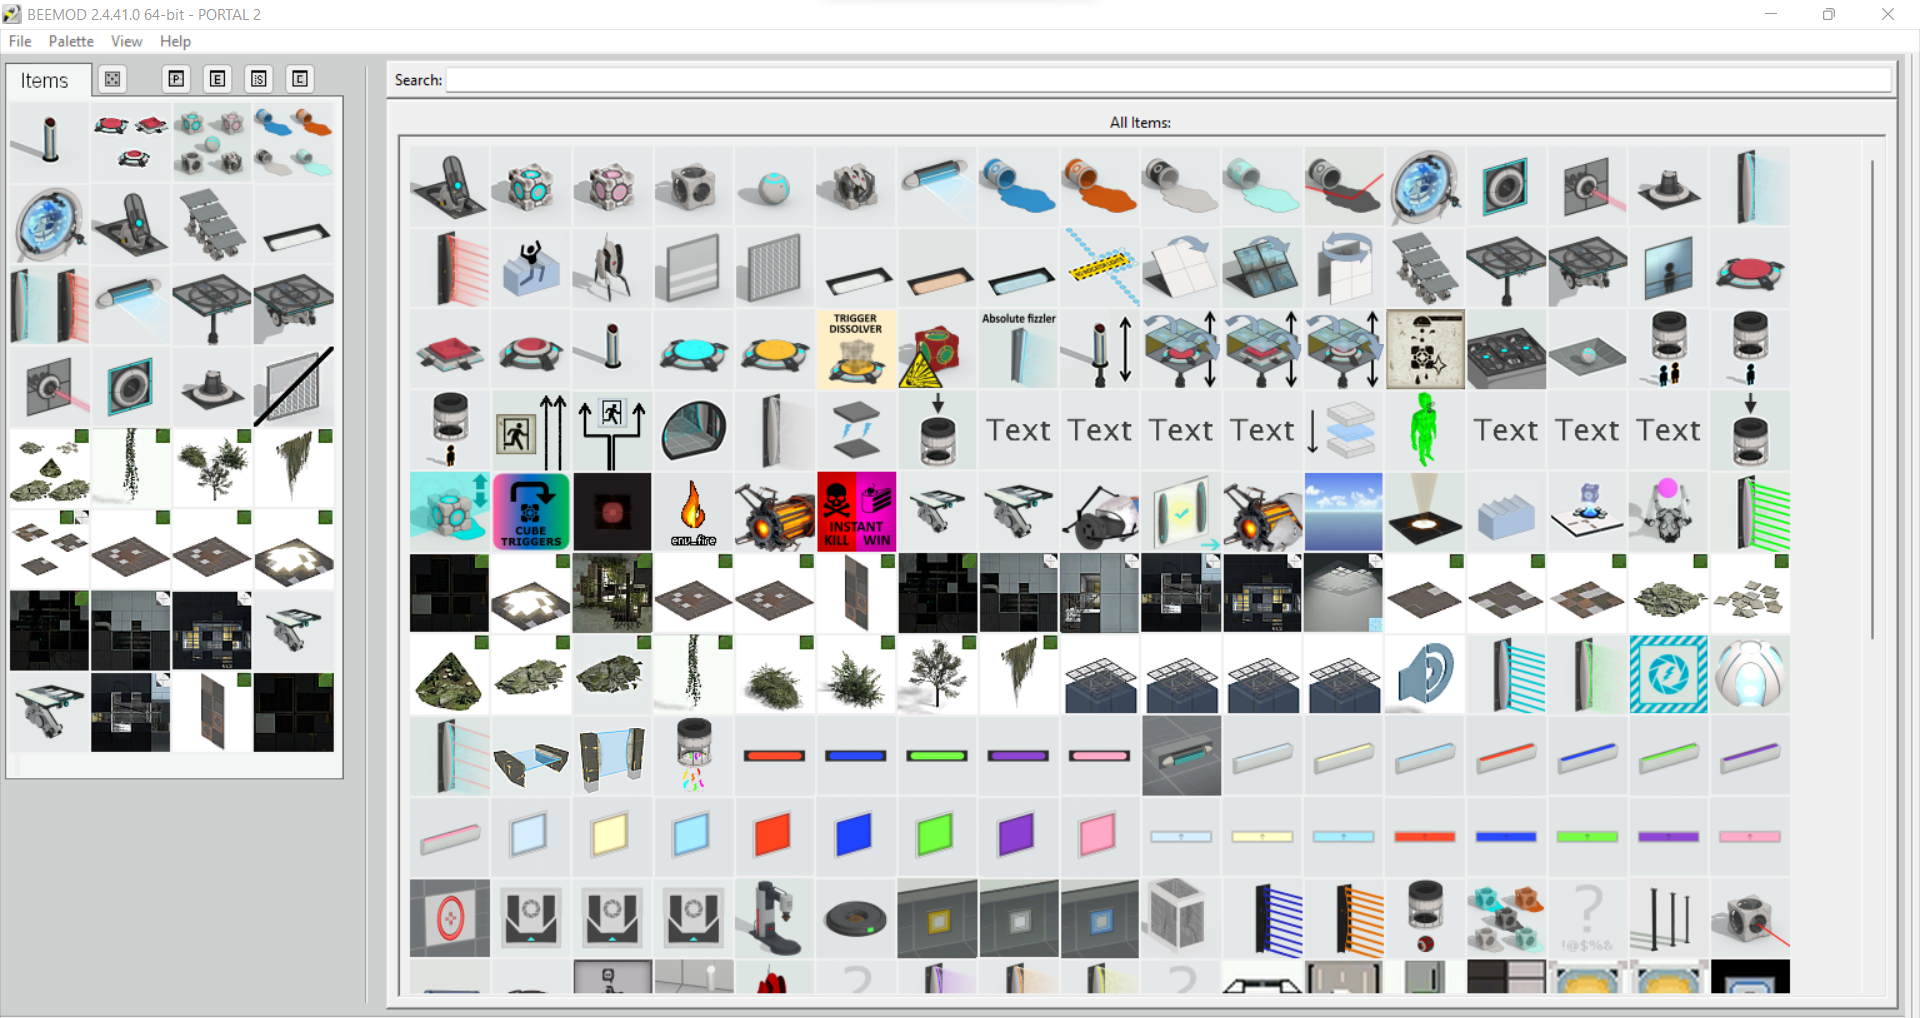The width and height of the screenshot is (1920, 1018).
Task: Pick the Absolute fizzler item
Action: pos(1018,348)
